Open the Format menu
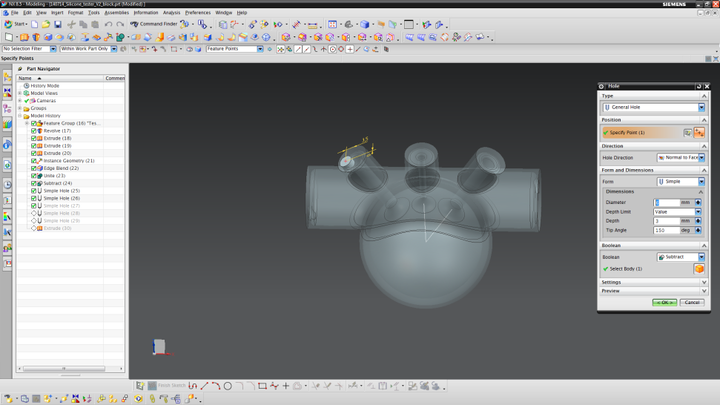Screen dimensions: 720x405 (75, 13)
